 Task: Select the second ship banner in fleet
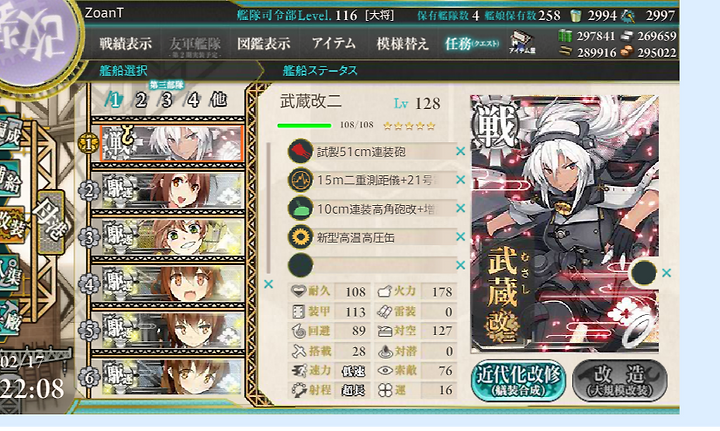coord(172,190)
